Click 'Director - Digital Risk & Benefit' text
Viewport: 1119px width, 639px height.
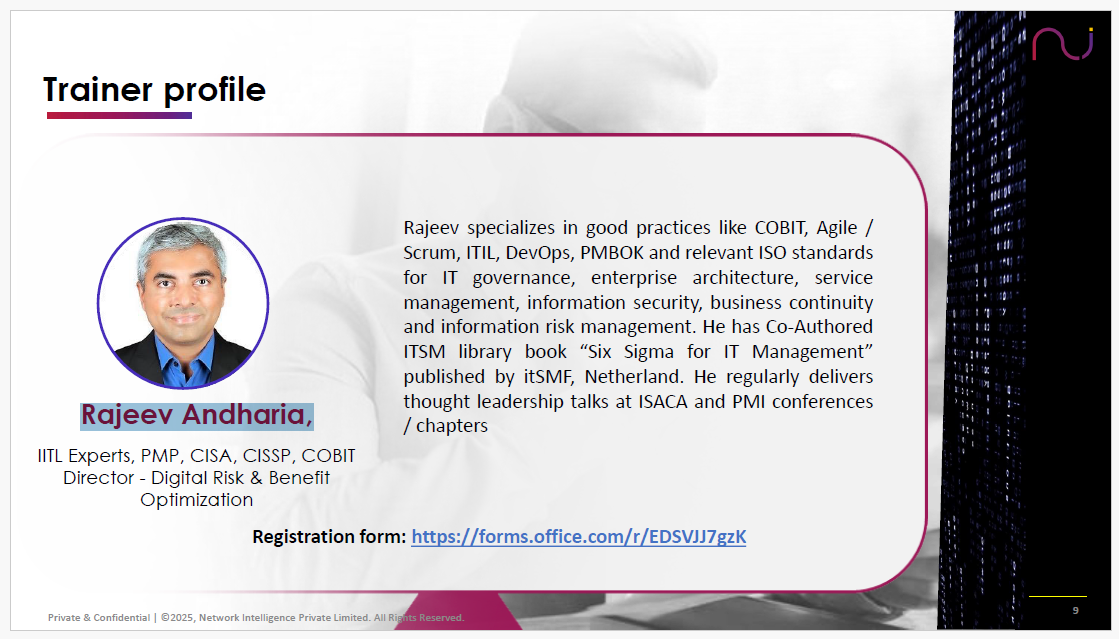tap(196, 478)
